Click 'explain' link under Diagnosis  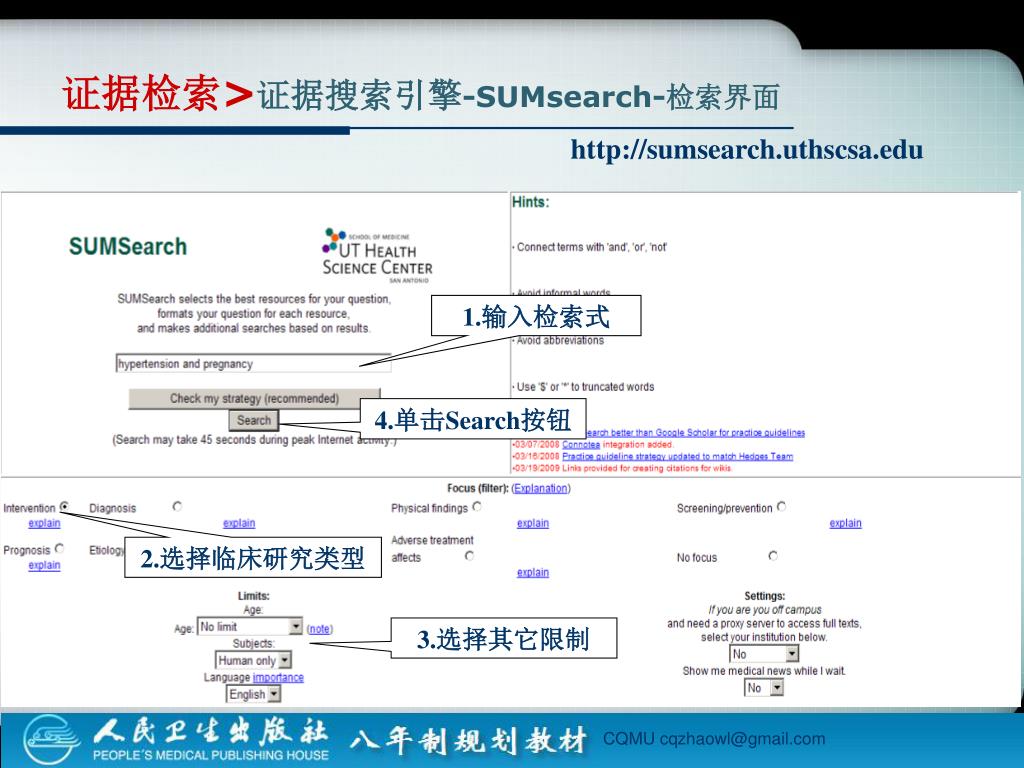click(x=239, y=523)
